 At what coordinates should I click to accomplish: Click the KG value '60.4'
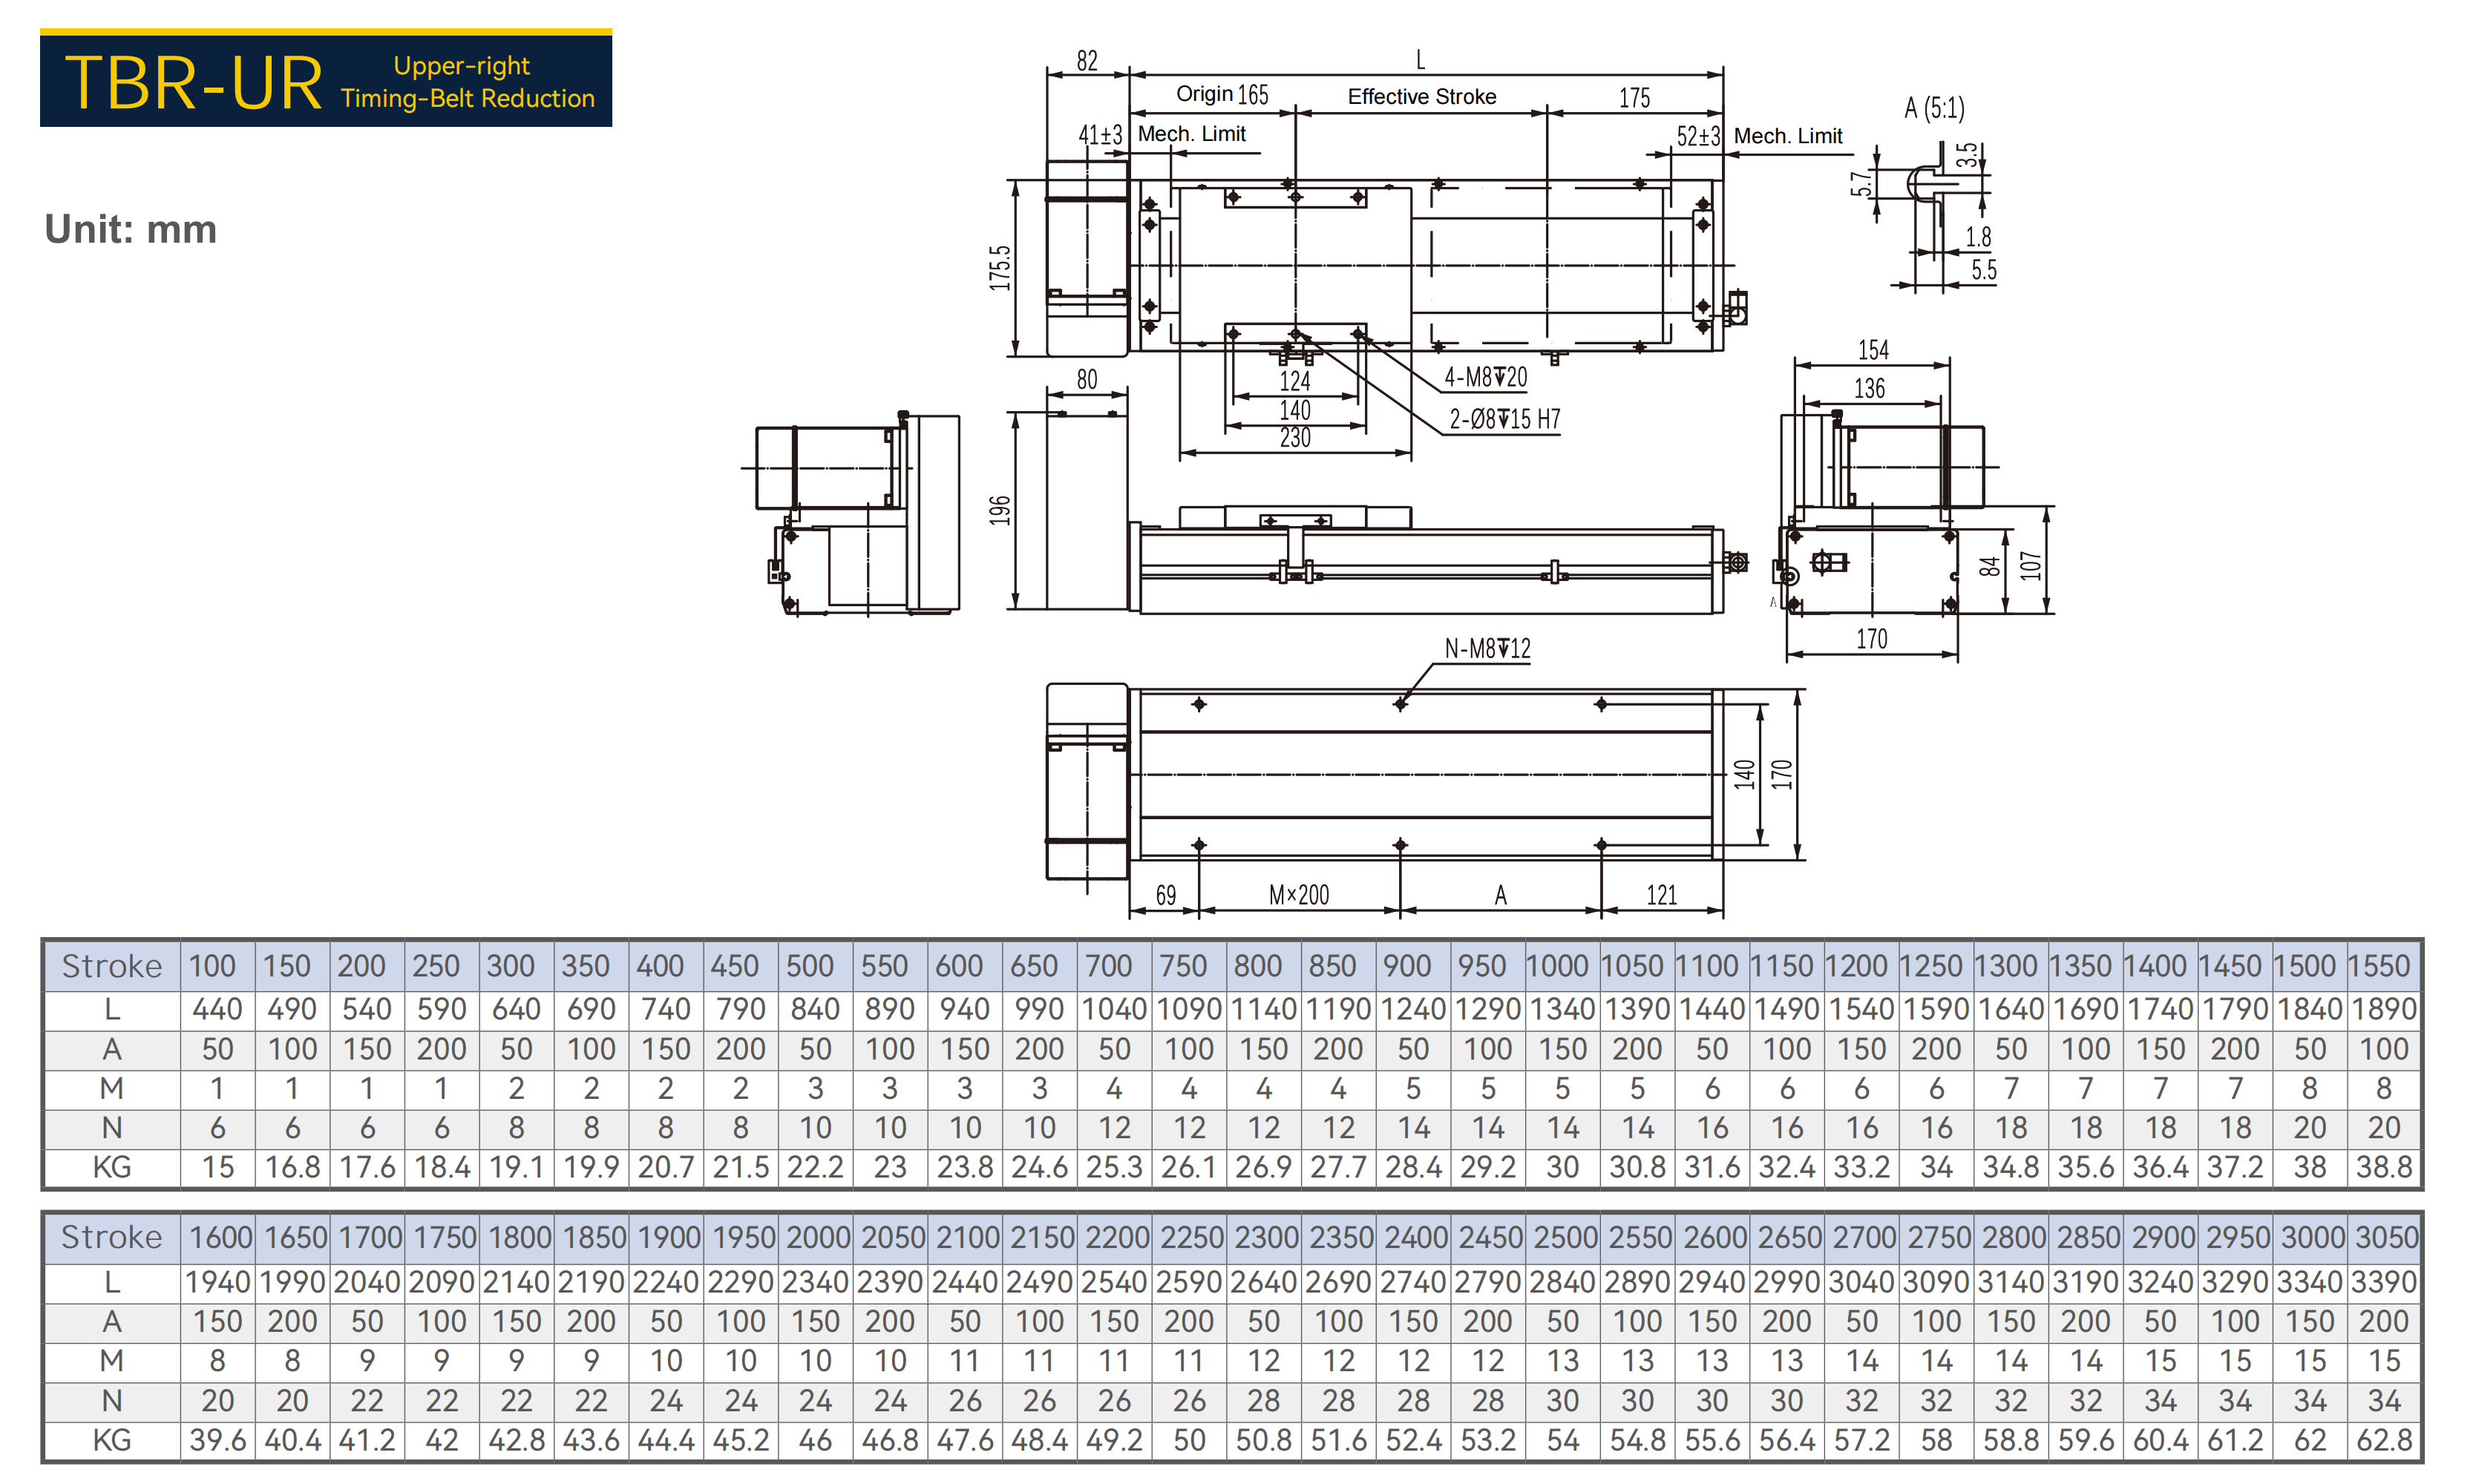2160,1440
